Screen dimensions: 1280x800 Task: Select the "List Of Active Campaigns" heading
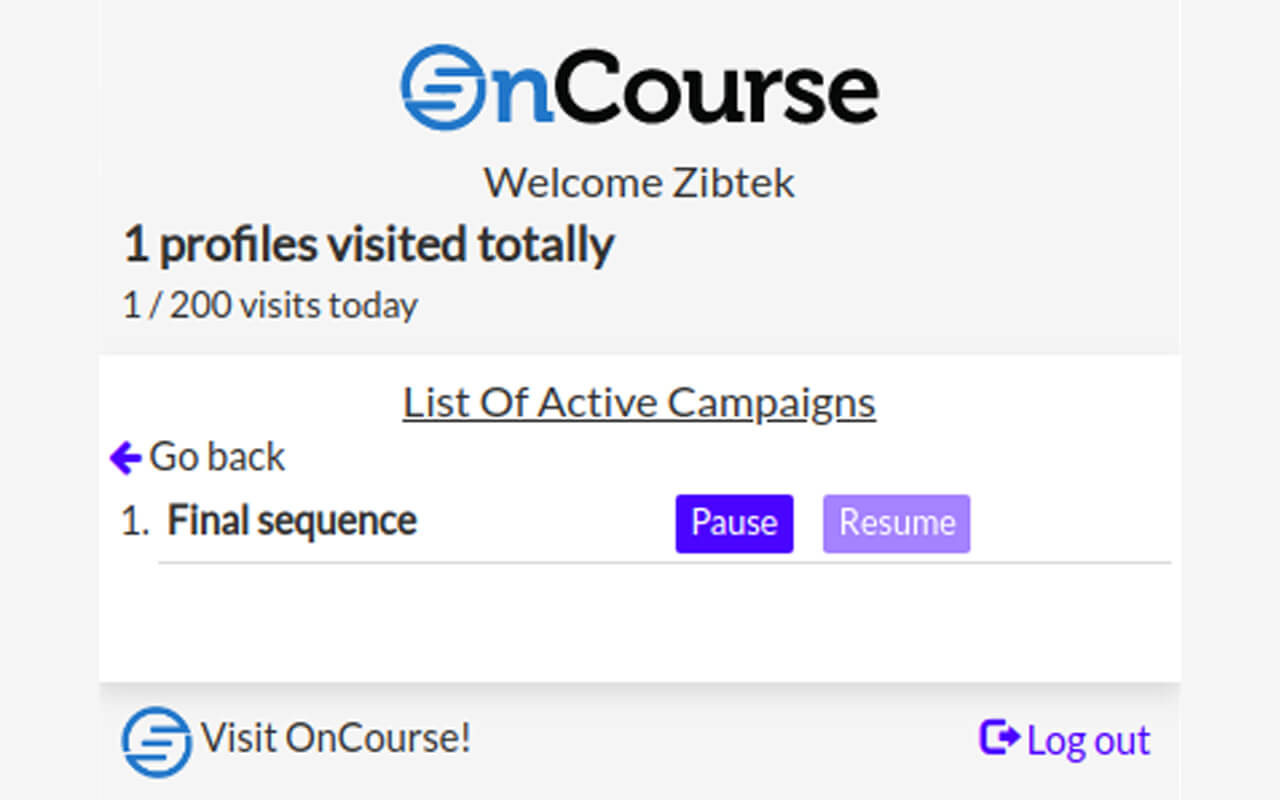tap(639, 403)
